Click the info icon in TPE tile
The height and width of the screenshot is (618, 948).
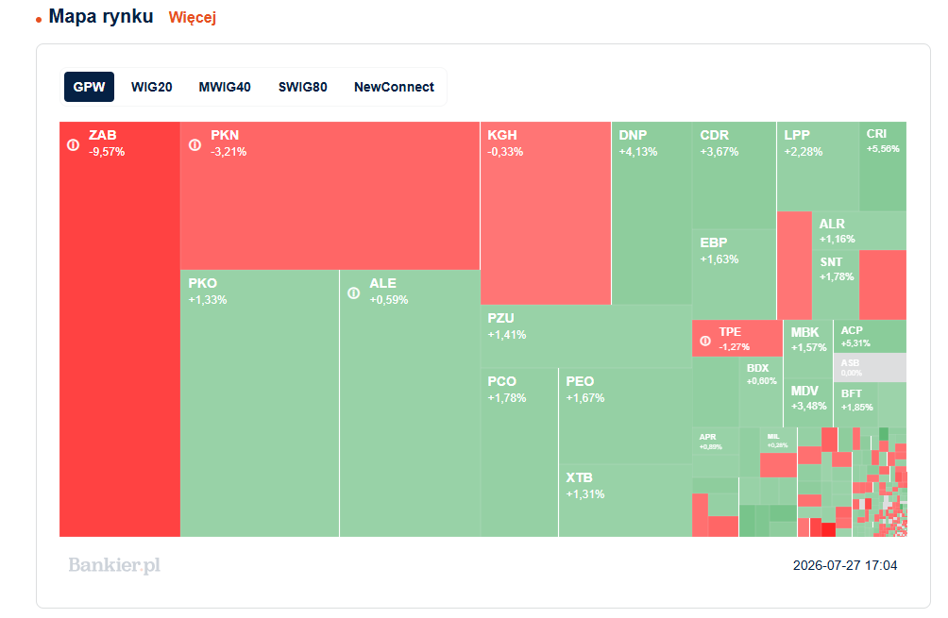click(x=705, y=341)
